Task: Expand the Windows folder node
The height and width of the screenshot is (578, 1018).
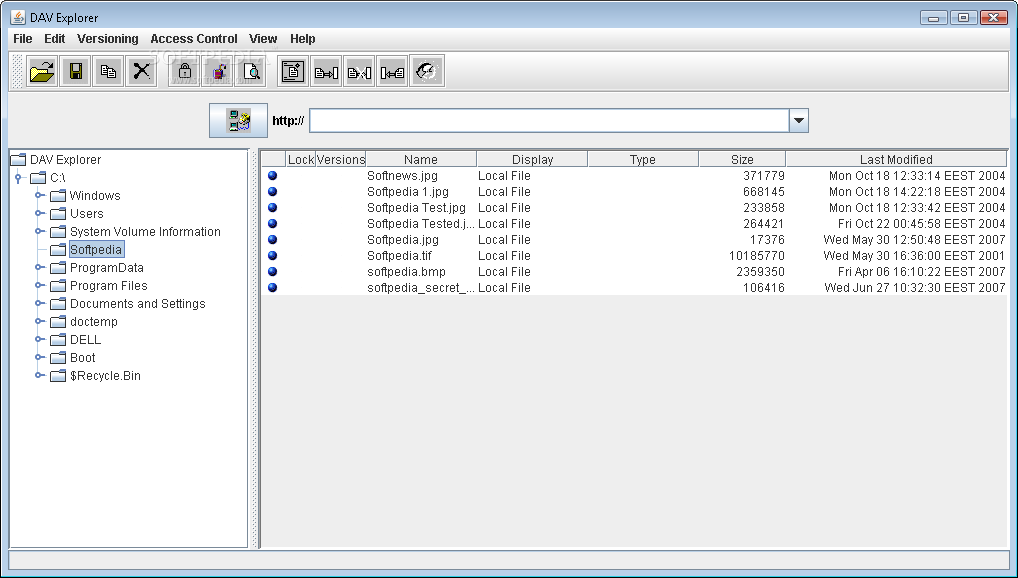Action: 39,195
